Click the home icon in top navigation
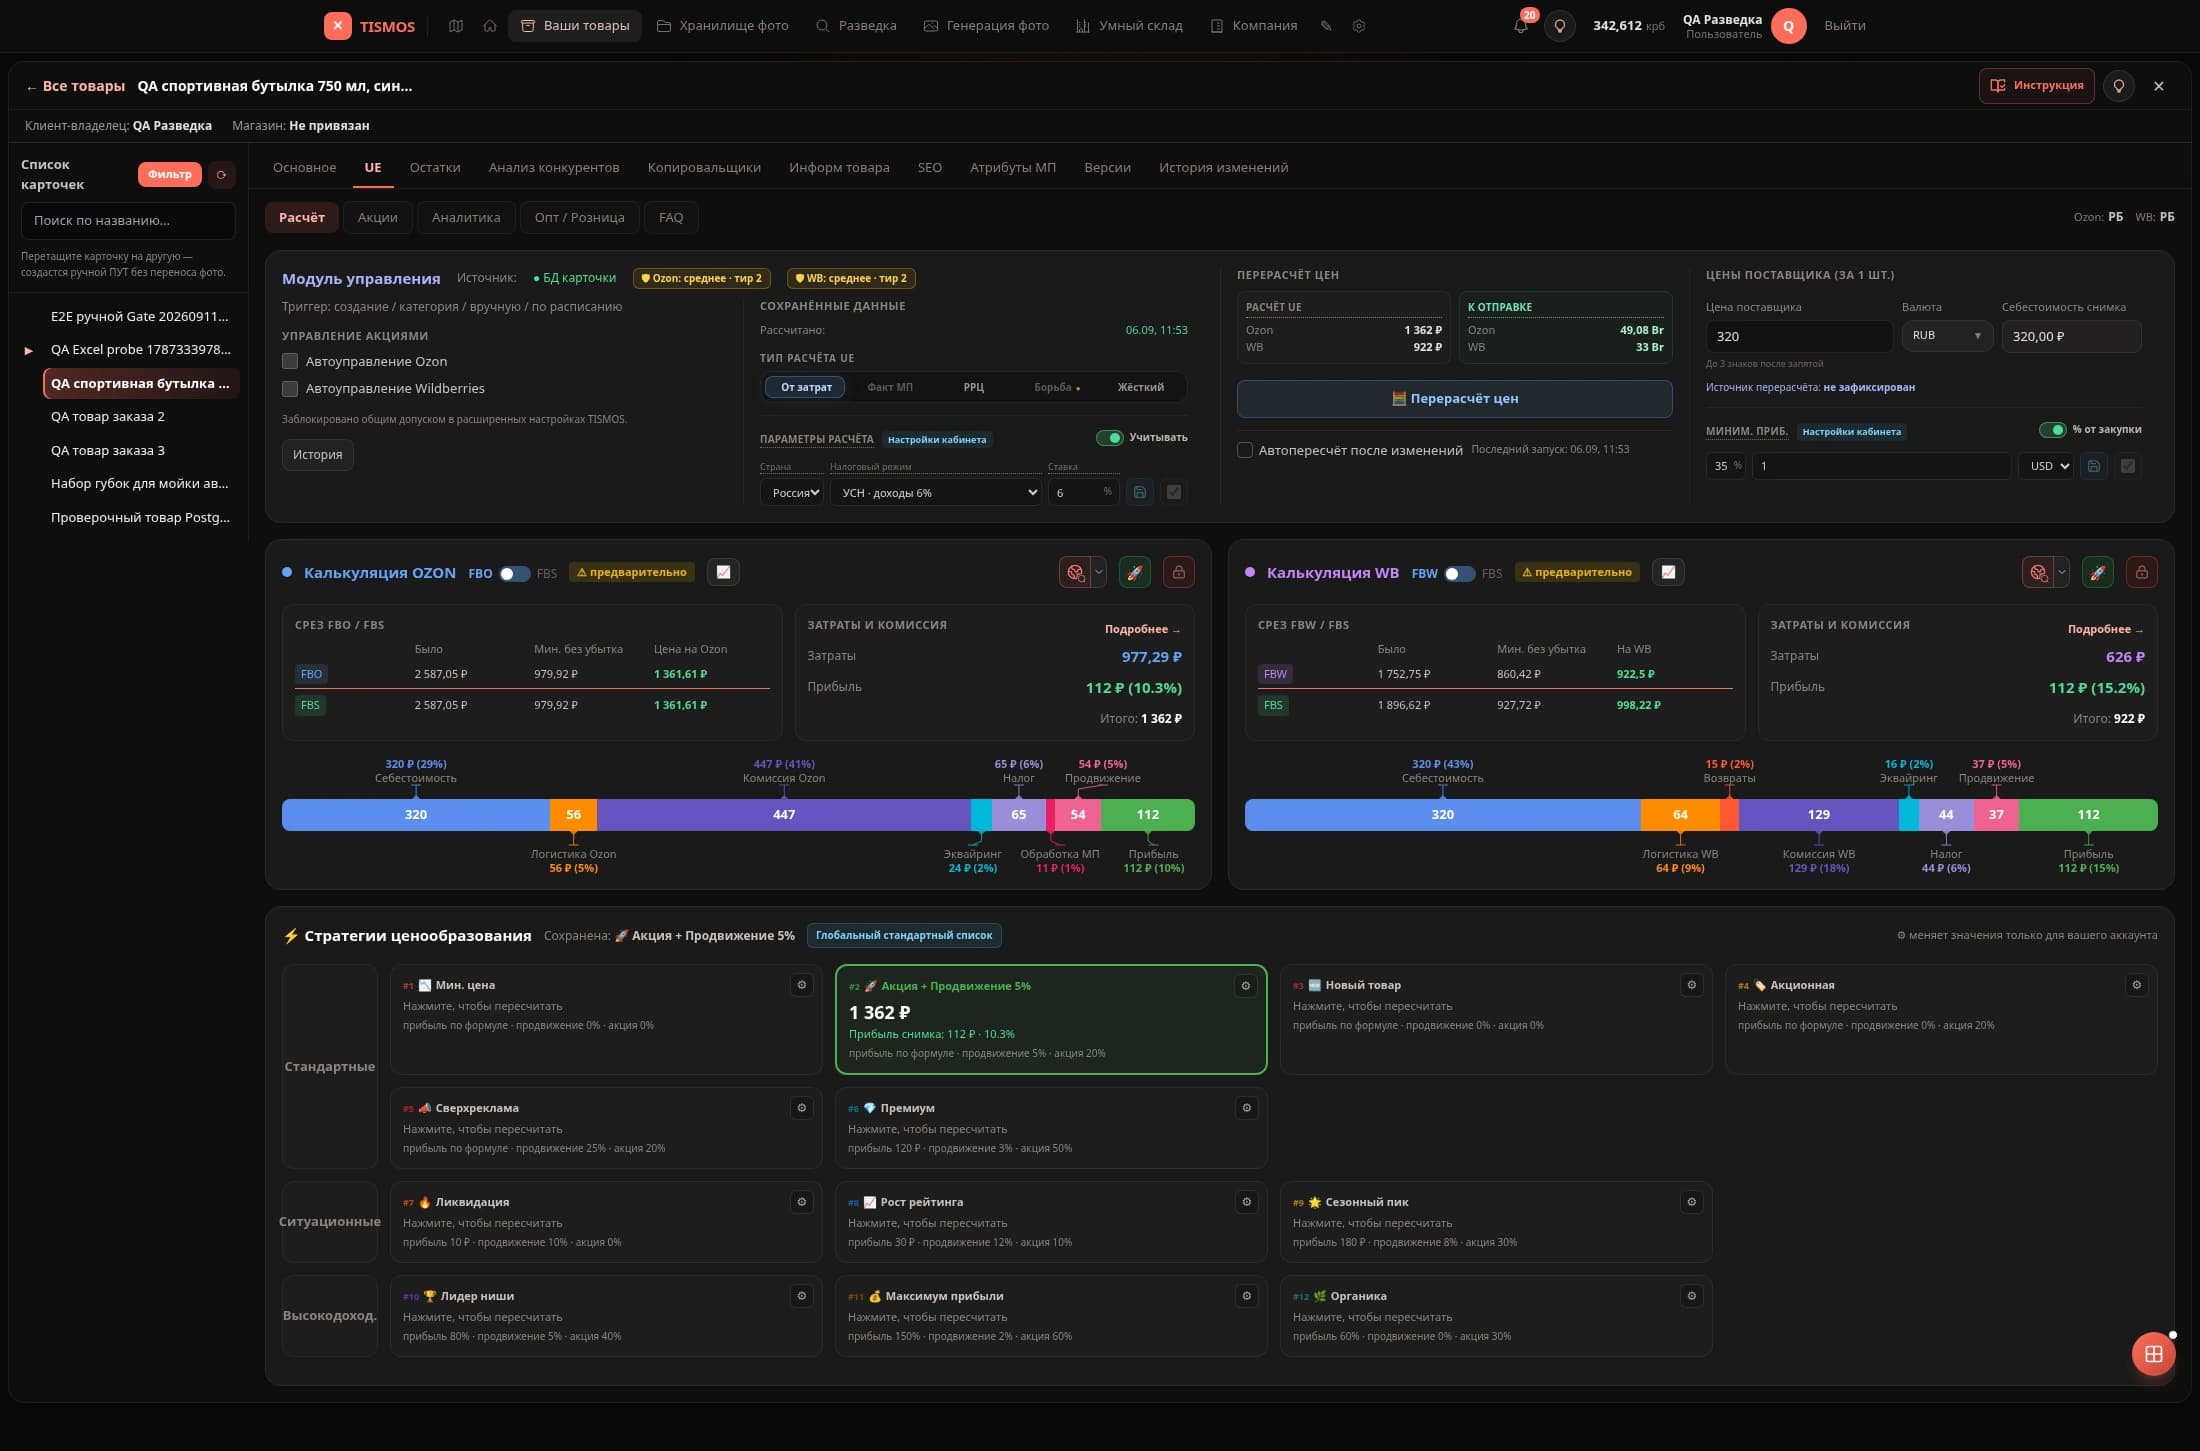This screenshot has width=2200, height=1451. coord(490,26)
